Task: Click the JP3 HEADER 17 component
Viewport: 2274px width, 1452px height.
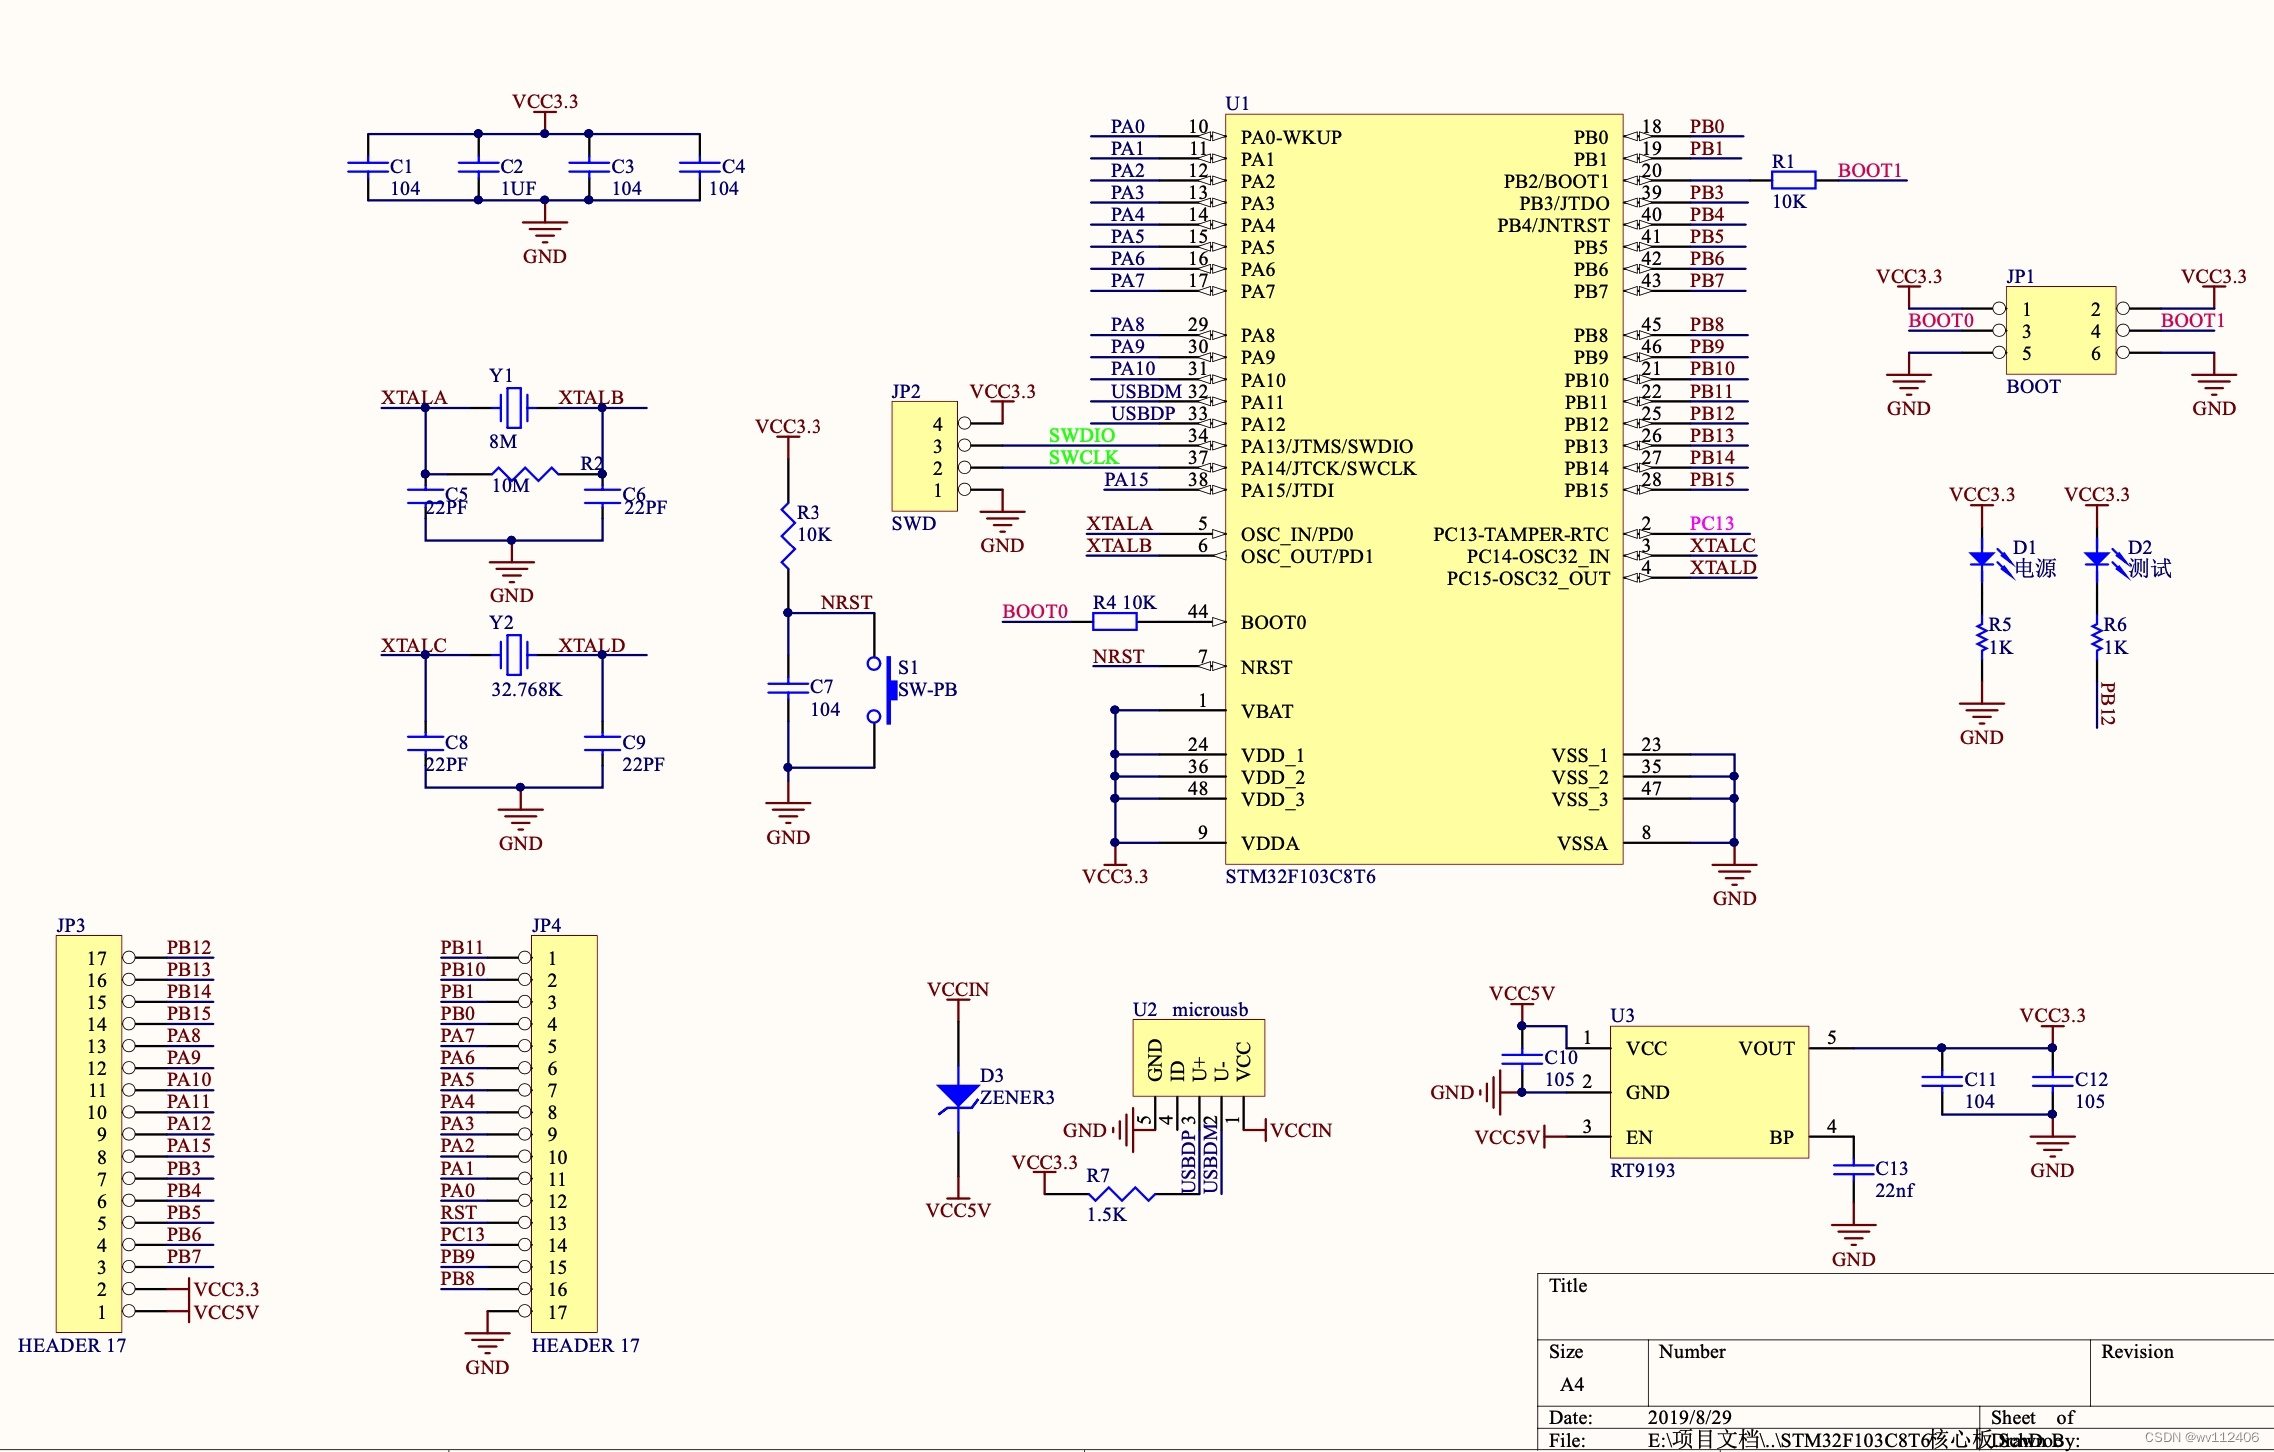Action: click(88, 1133)
